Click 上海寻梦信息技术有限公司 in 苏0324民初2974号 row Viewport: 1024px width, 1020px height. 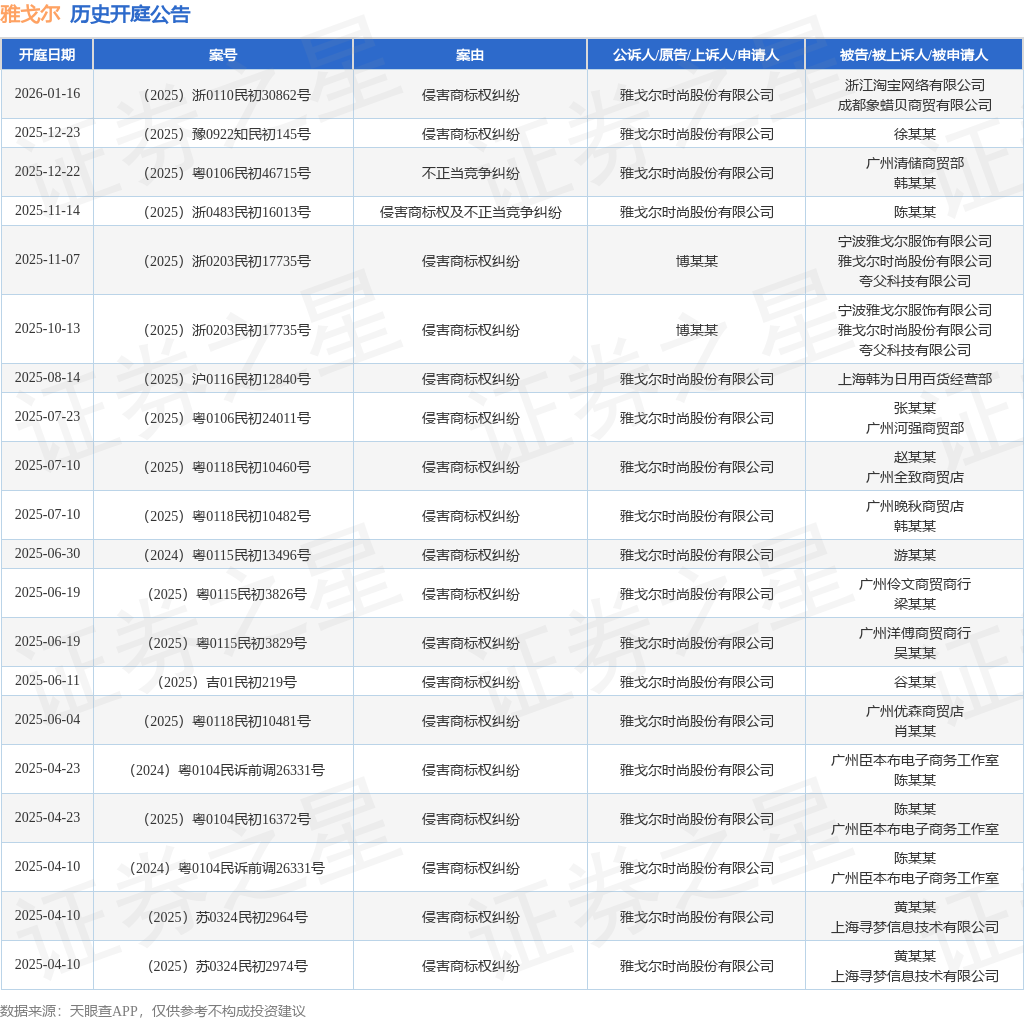pyautogui.click(x=914, y=977)
